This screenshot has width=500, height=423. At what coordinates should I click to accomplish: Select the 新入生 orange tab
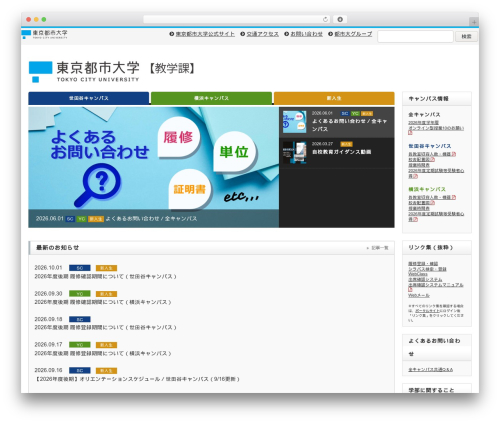[334, 98]
